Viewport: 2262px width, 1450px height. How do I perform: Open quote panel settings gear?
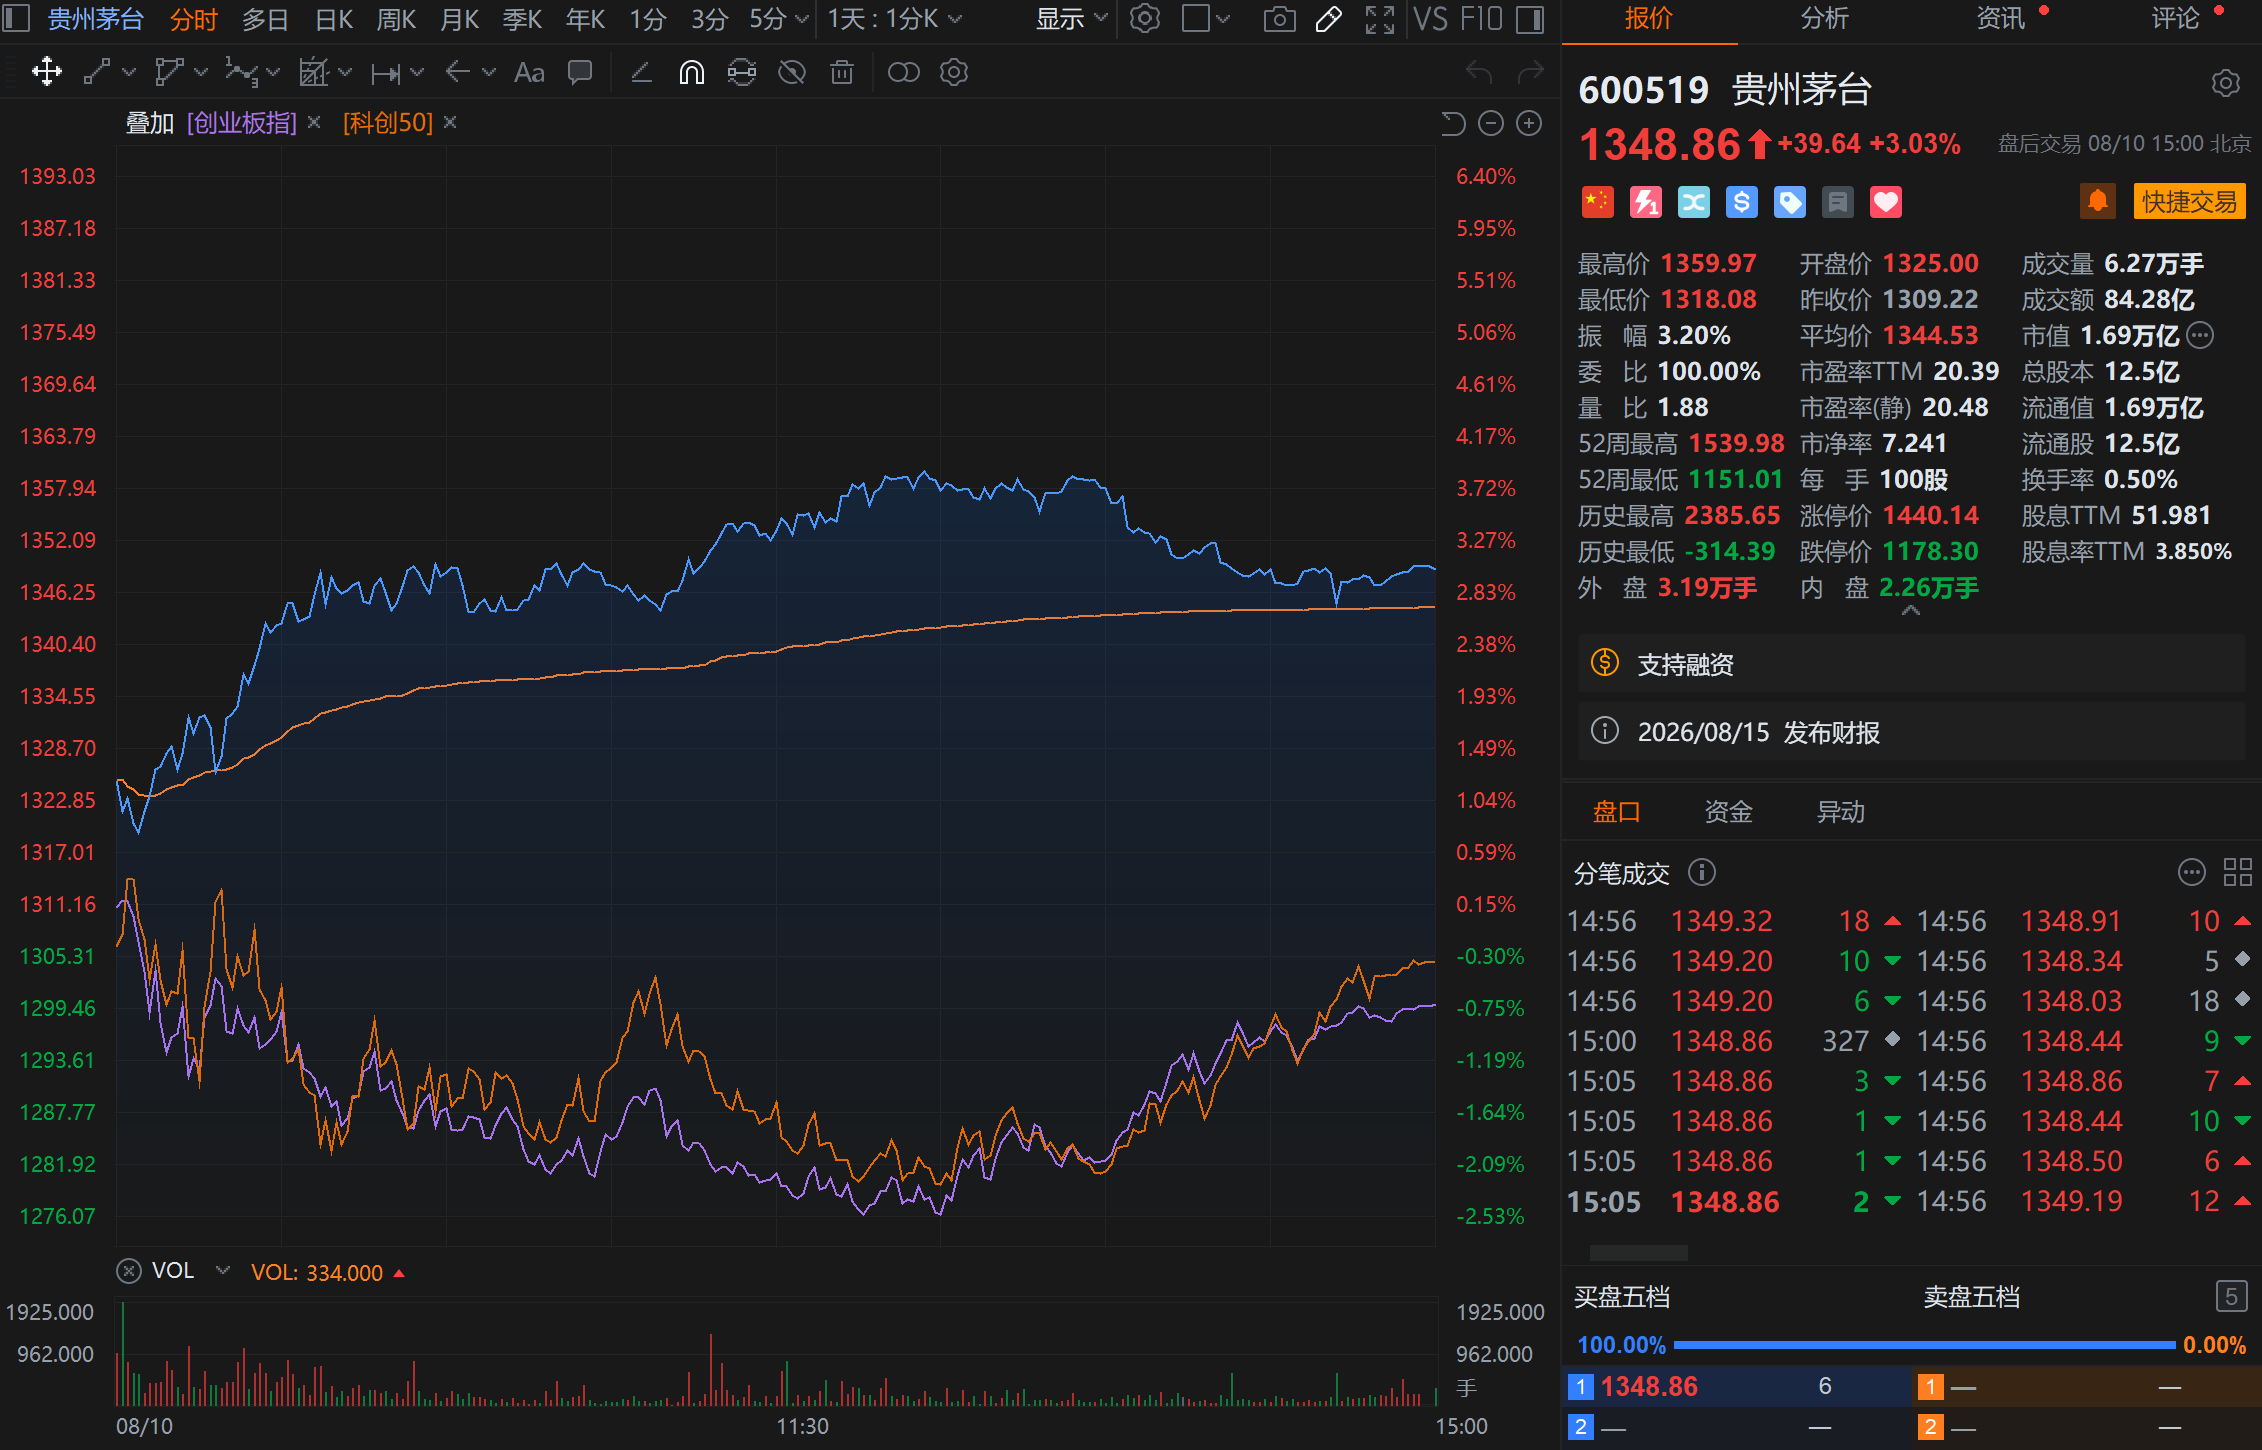point(2225,83)
